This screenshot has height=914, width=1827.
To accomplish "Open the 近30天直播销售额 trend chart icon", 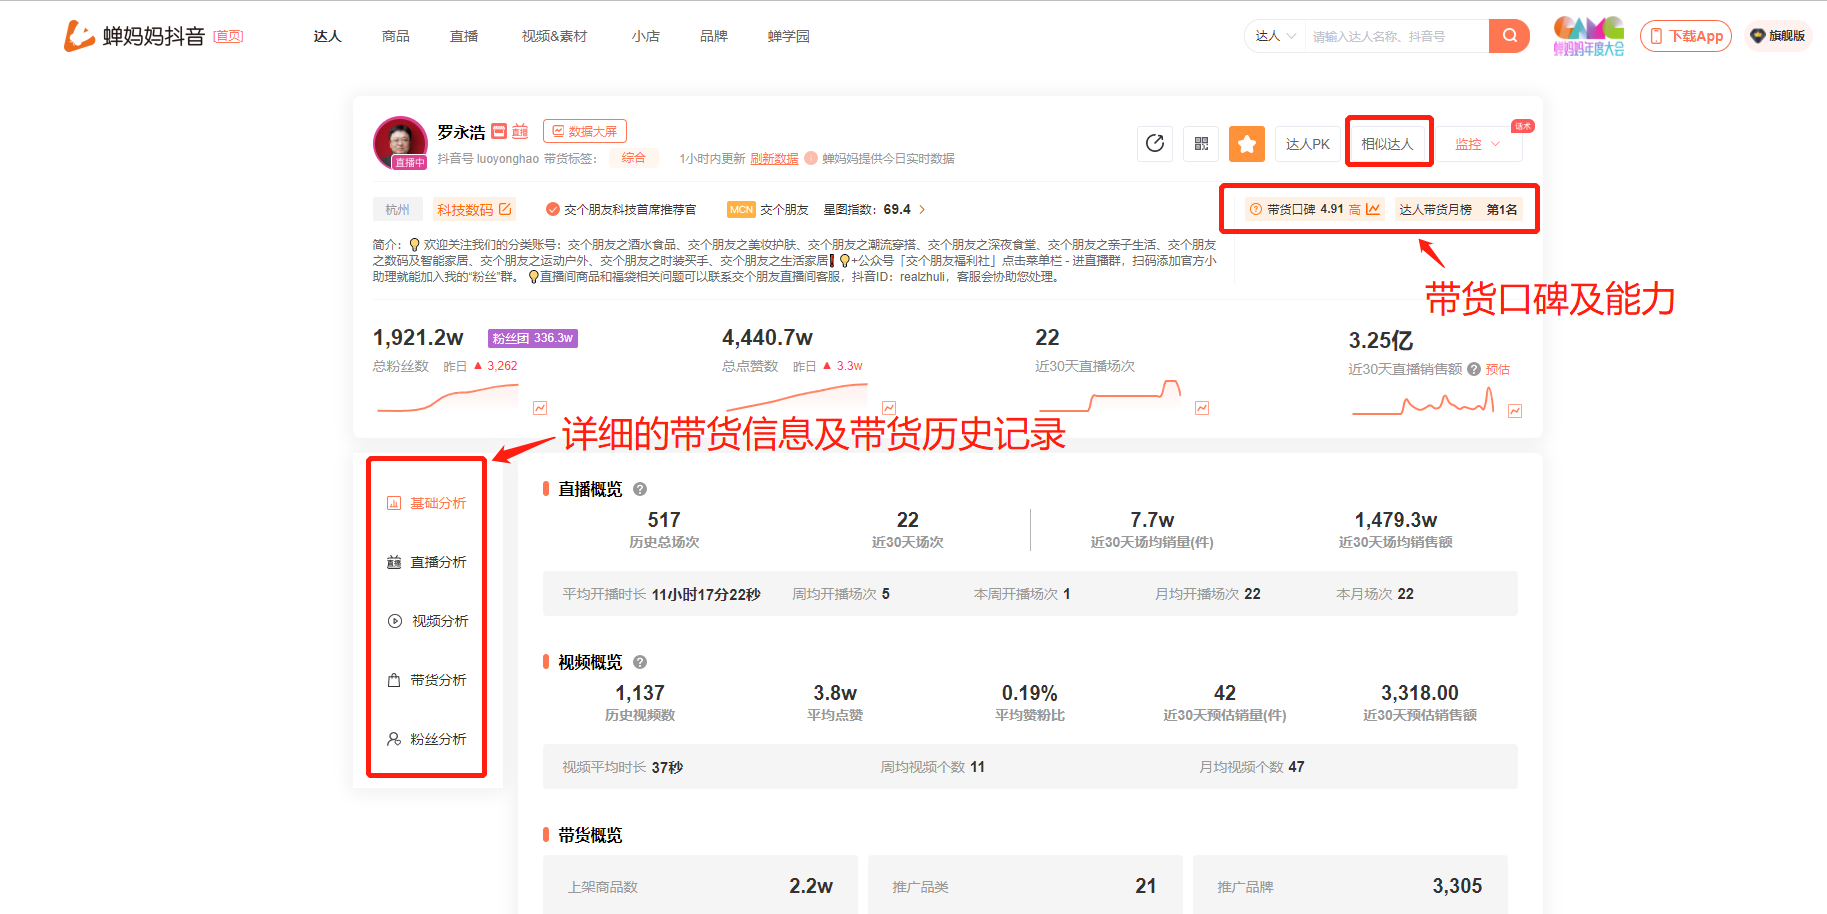I will coord(1515,411).
